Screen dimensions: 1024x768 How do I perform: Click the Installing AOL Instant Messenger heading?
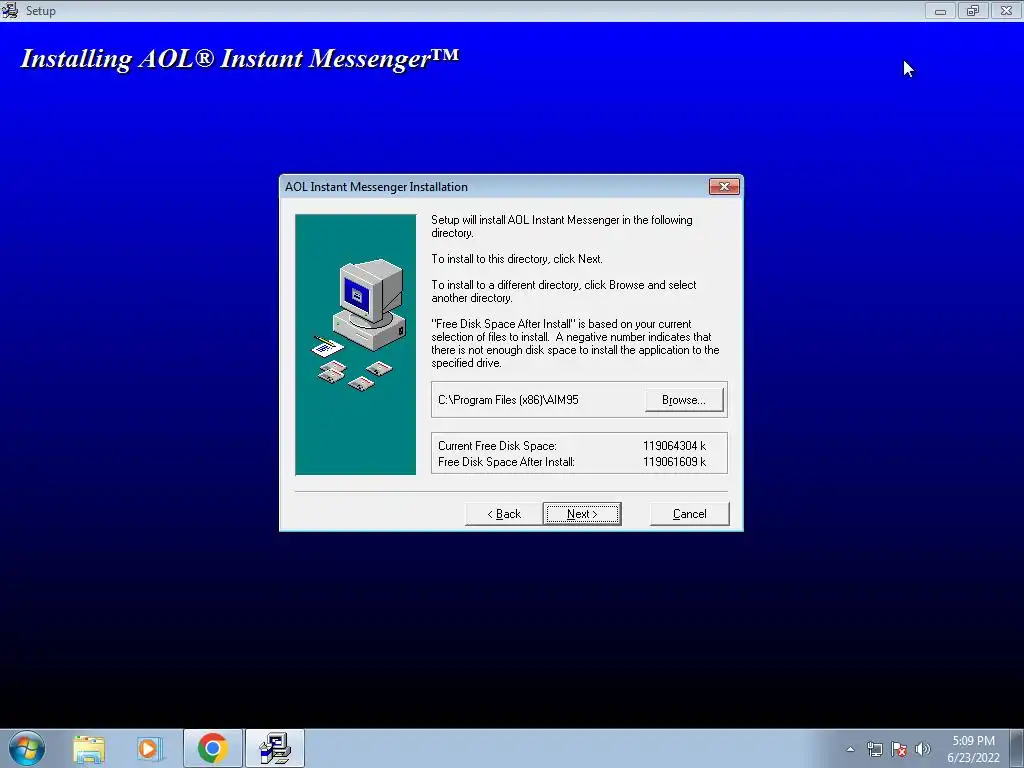[x=240, y=58]
